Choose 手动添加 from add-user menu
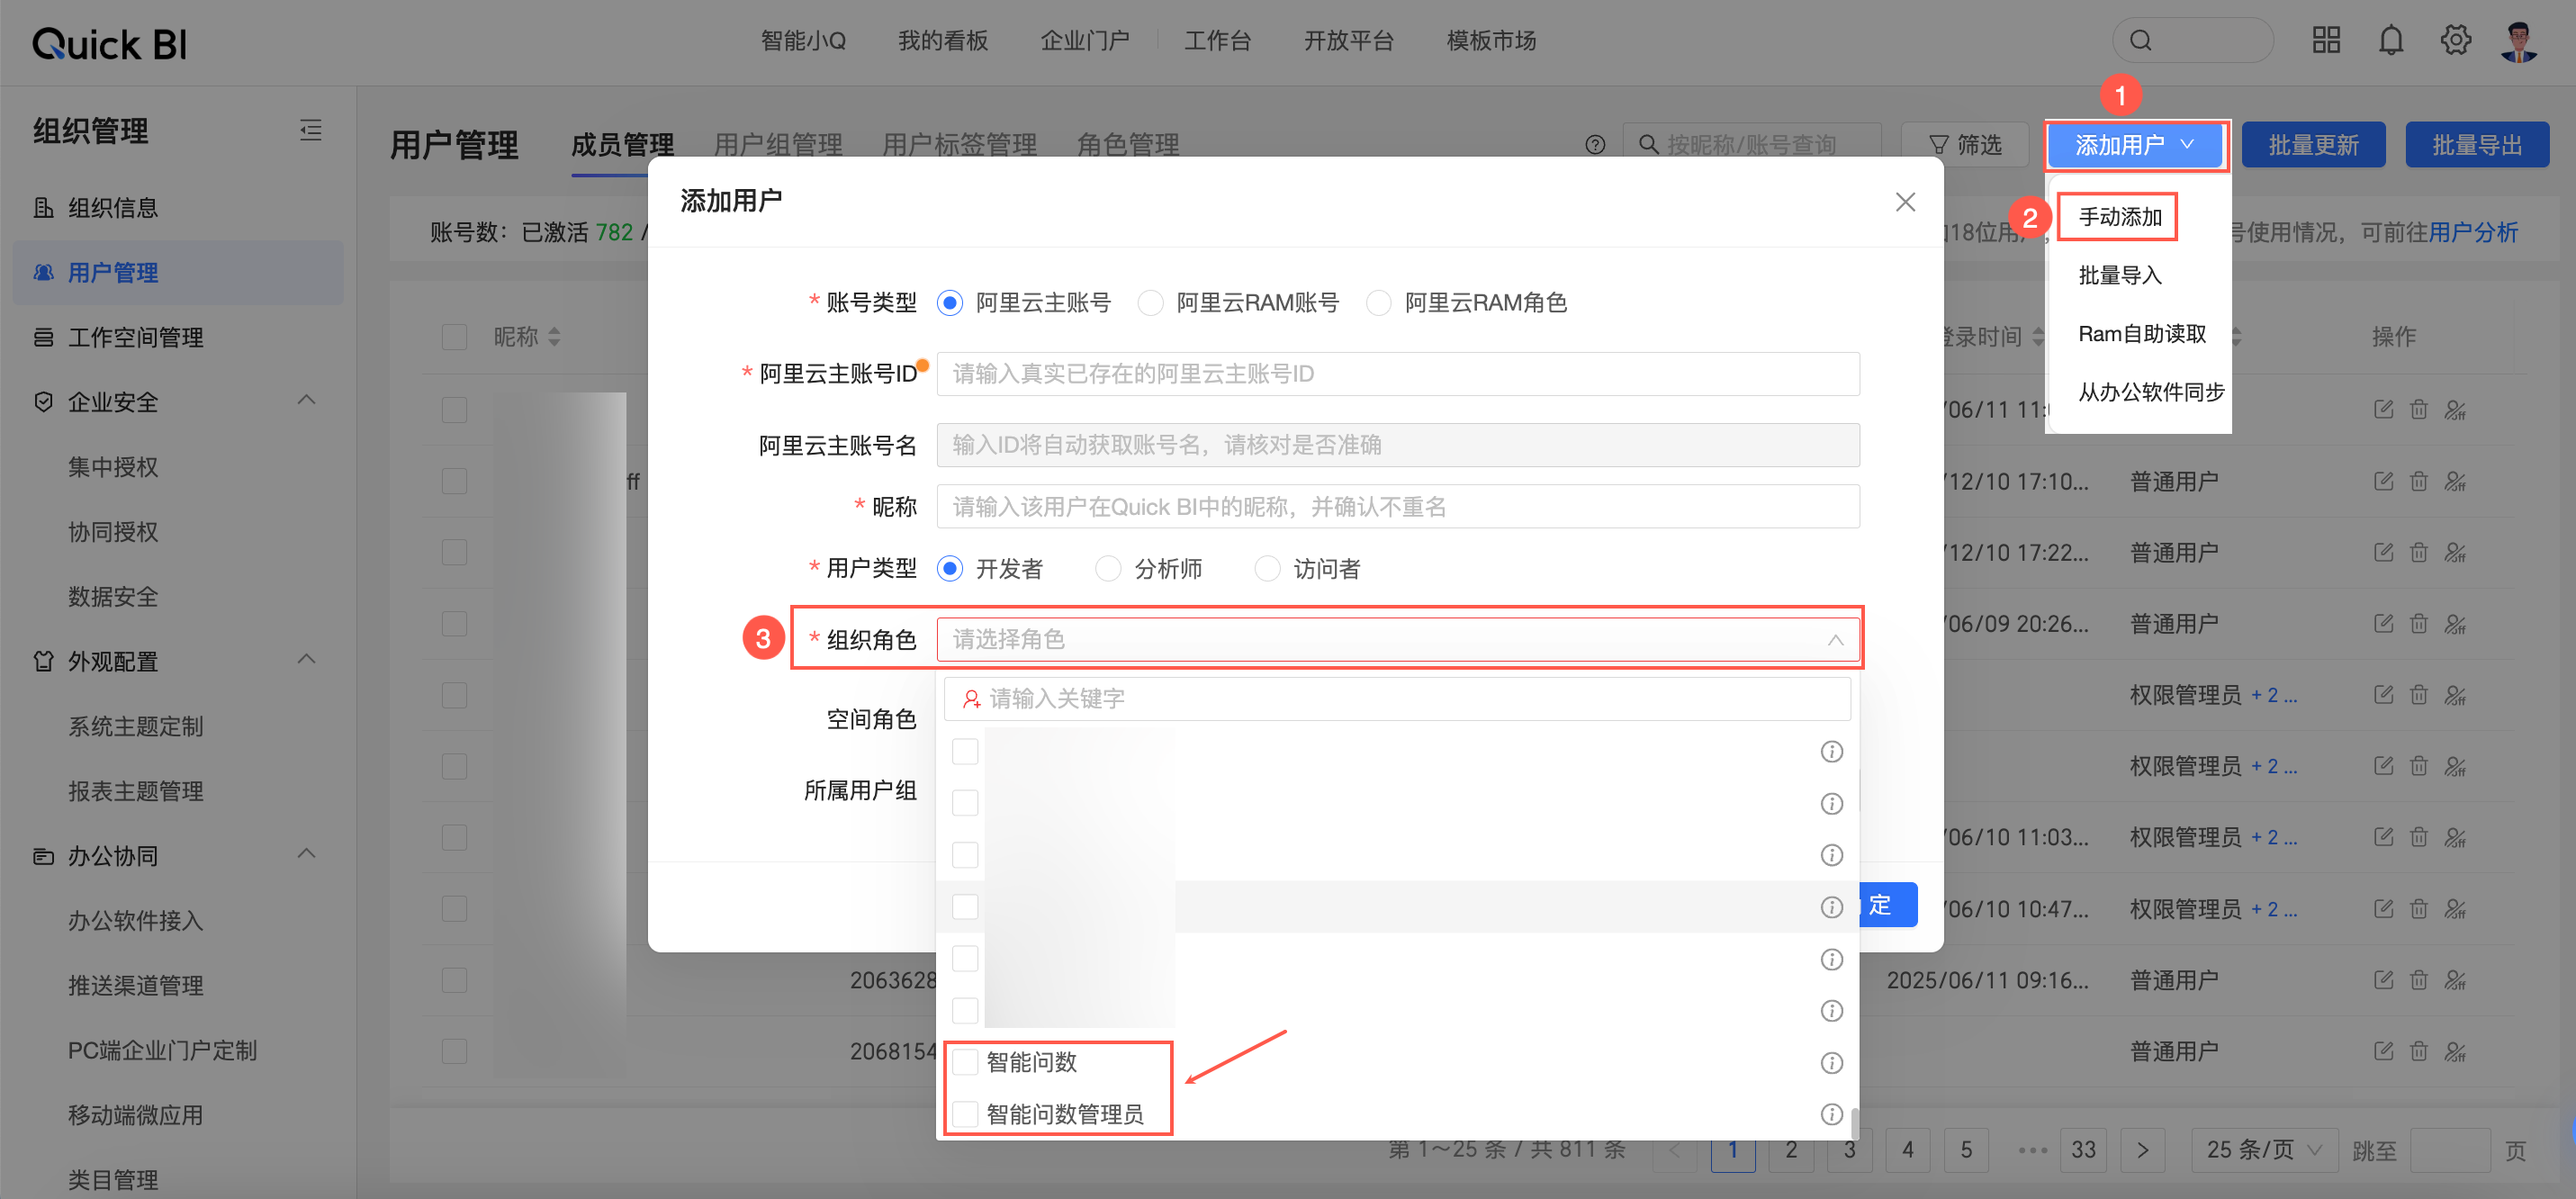This screenshot has width=2576, height=1199. 2118,217
